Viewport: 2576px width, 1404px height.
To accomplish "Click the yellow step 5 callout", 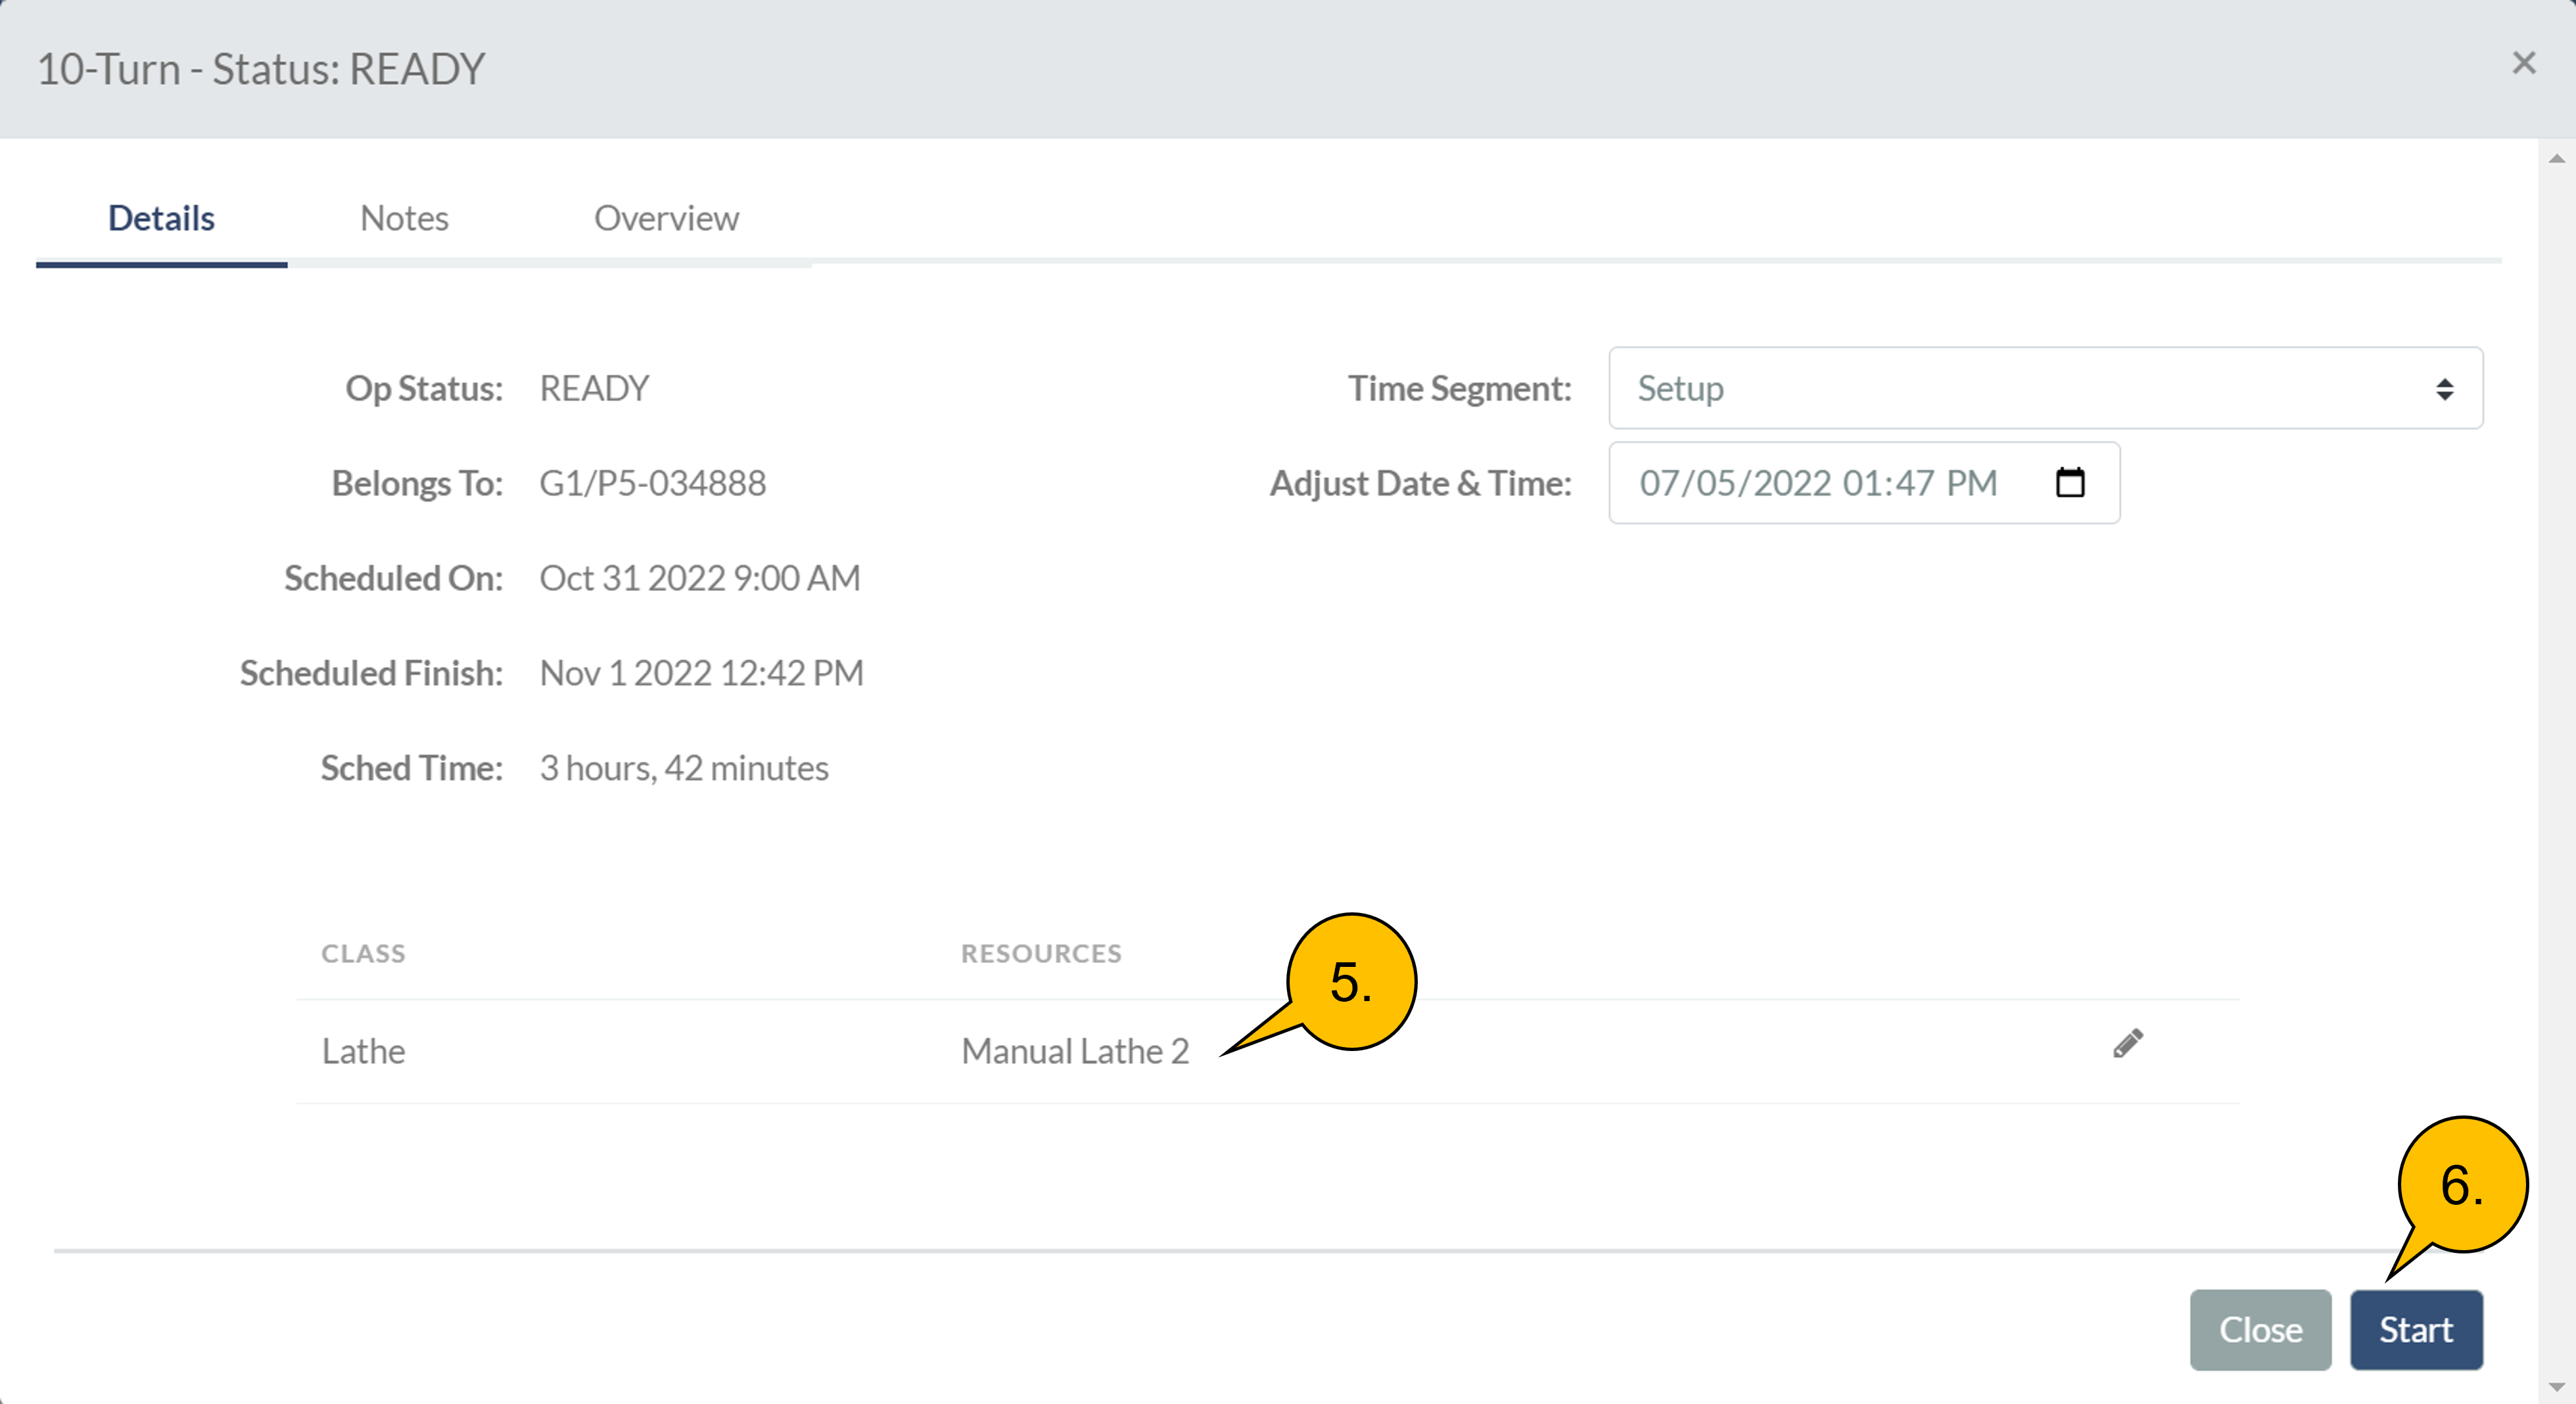I will coord(1351,981).
